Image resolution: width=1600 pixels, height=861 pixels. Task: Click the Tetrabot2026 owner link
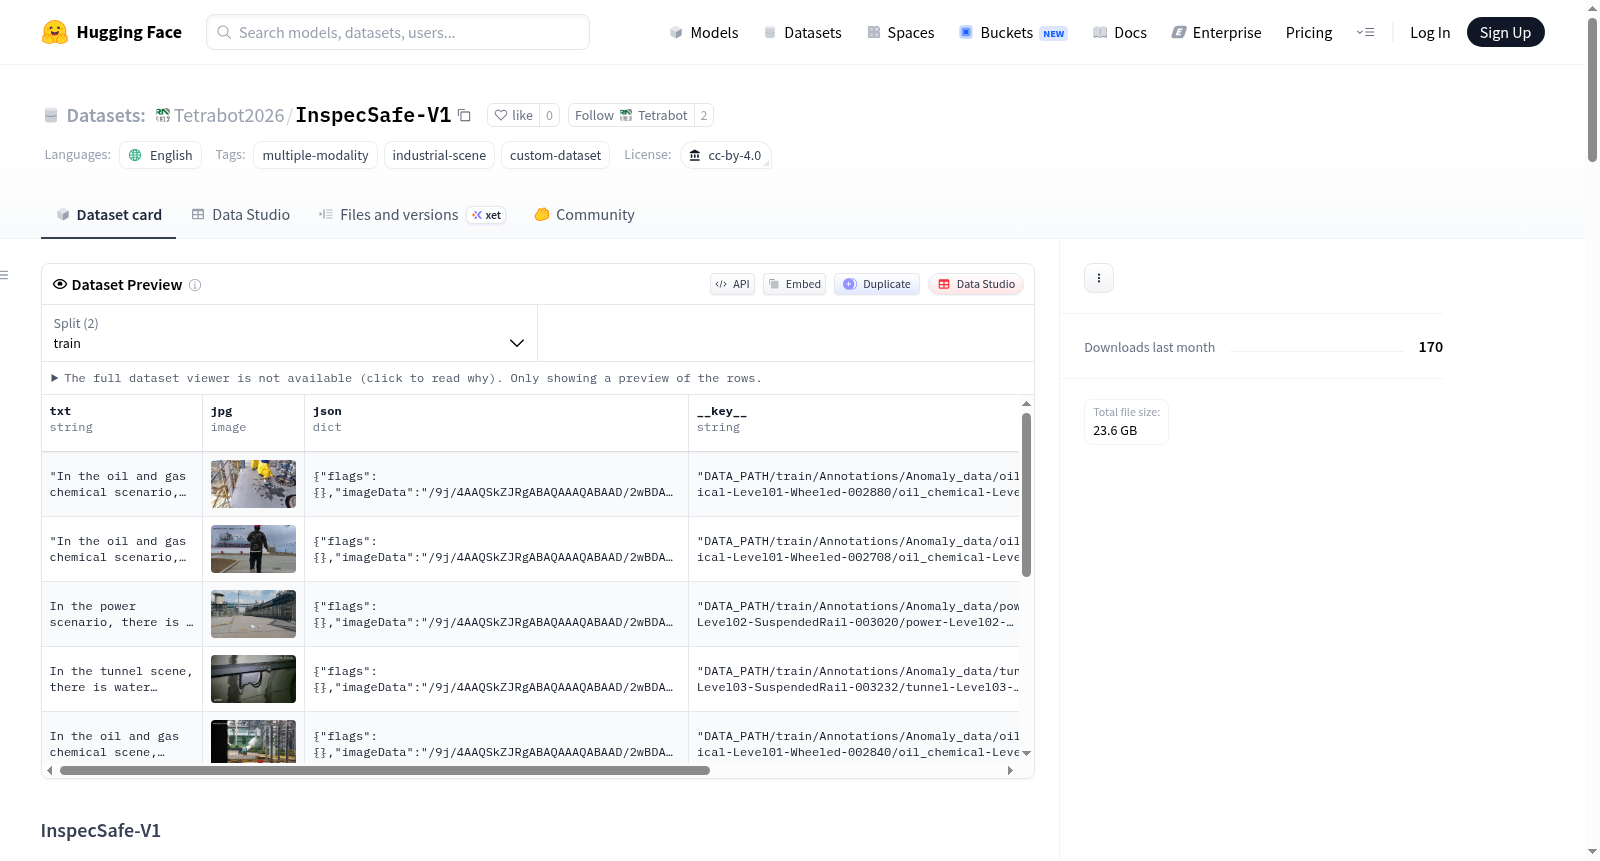[x=229, y=115]
